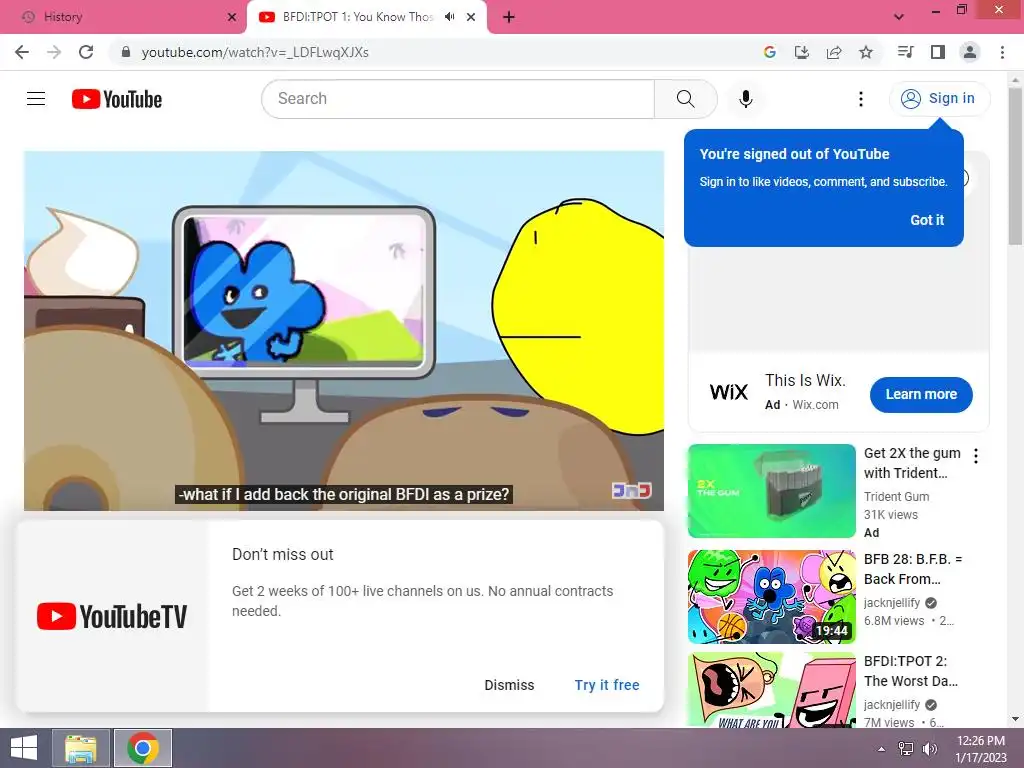Go to YouTube home via logo
1024x768 pixels.
(x=117, y=99)
